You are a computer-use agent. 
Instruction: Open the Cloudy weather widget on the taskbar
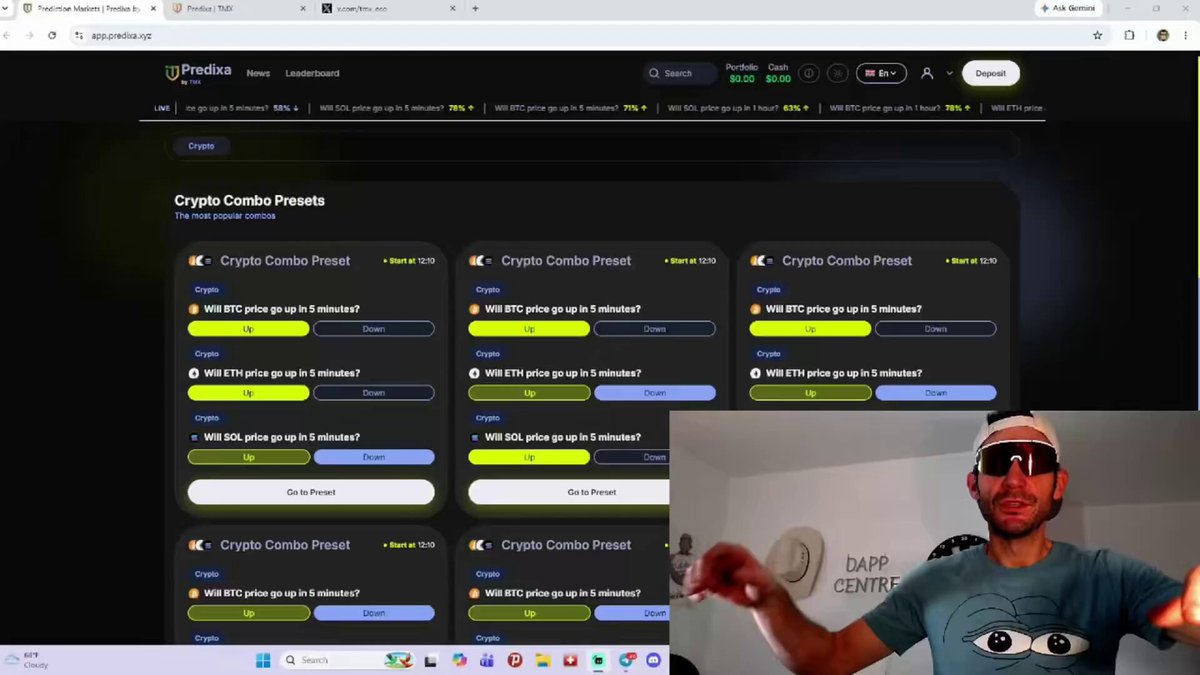27,660
